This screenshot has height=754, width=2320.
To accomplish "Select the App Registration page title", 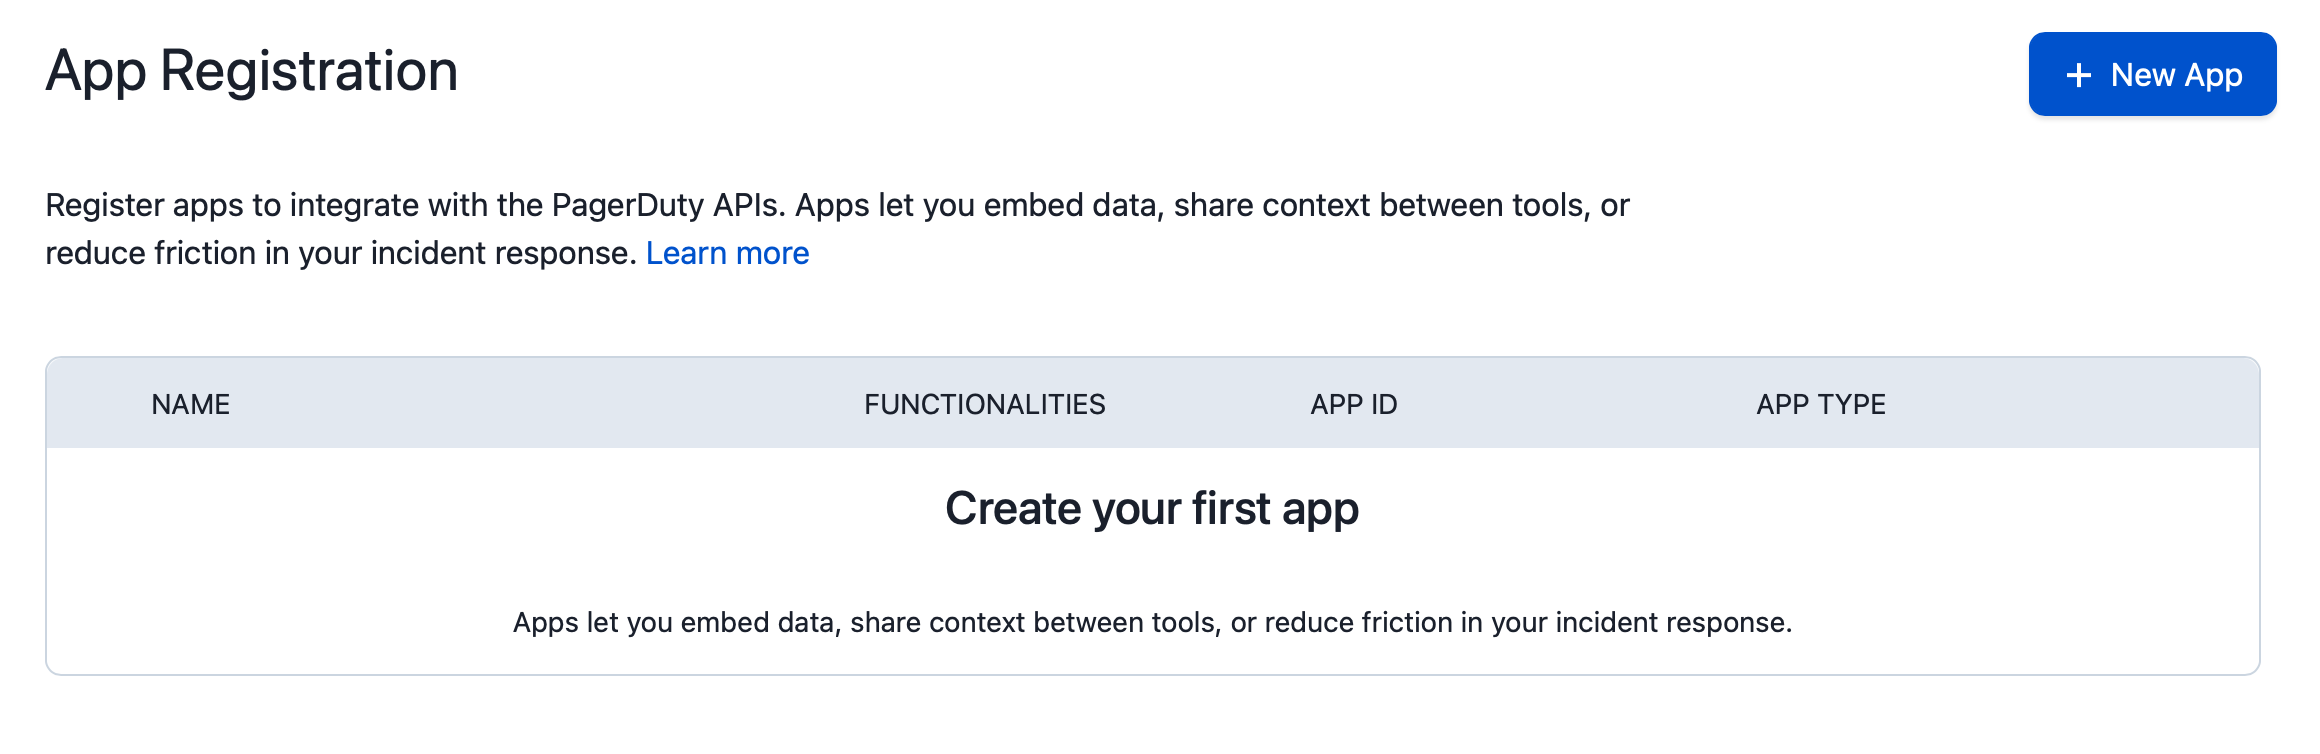I will (252, 71).
